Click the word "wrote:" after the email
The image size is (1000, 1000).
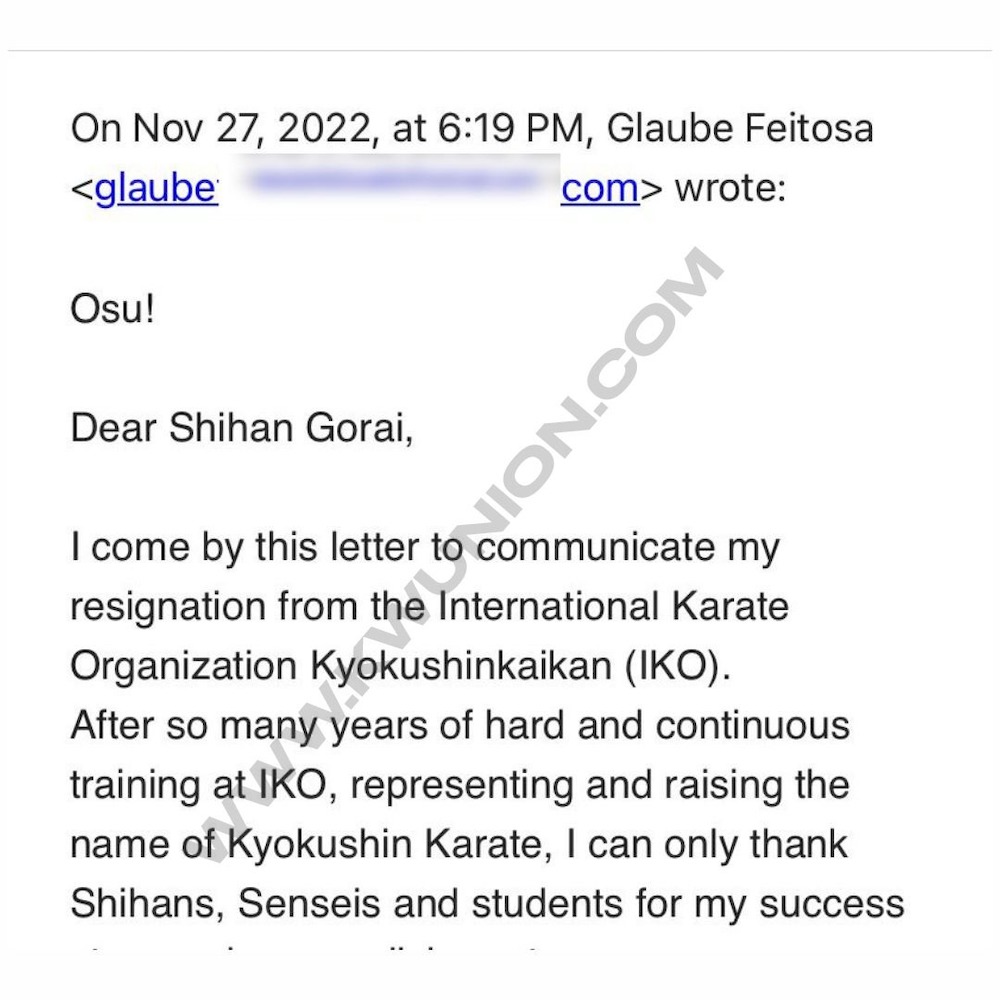731,188
